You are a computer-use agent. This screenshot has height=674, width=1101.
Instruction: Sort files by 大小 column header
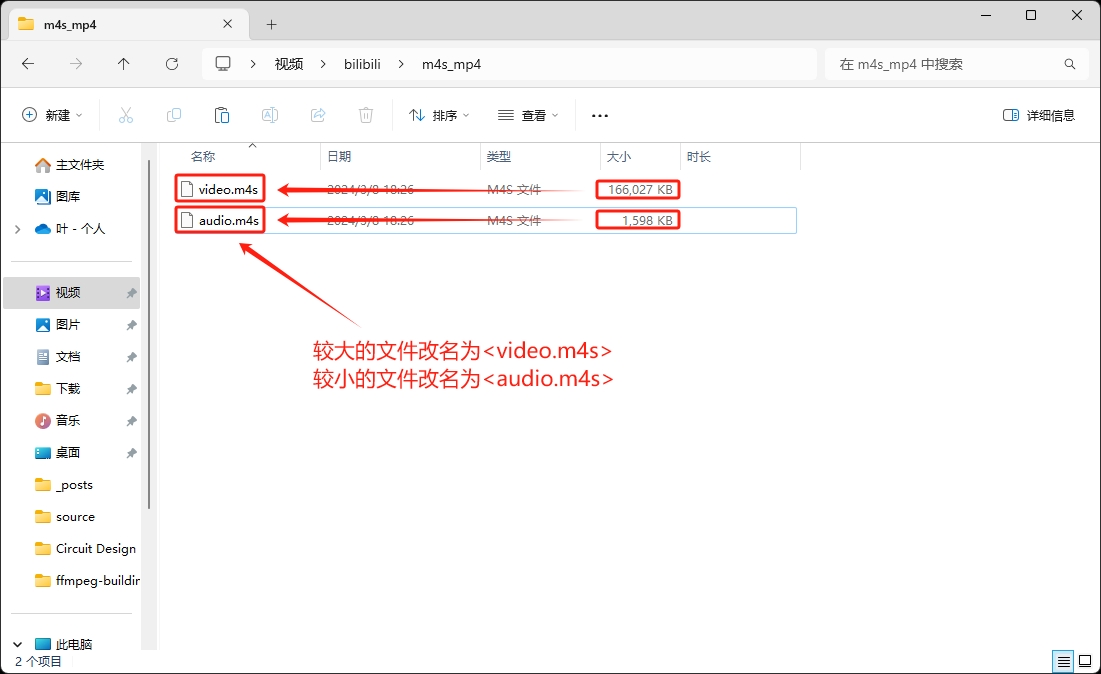click(x=619, y=157)
